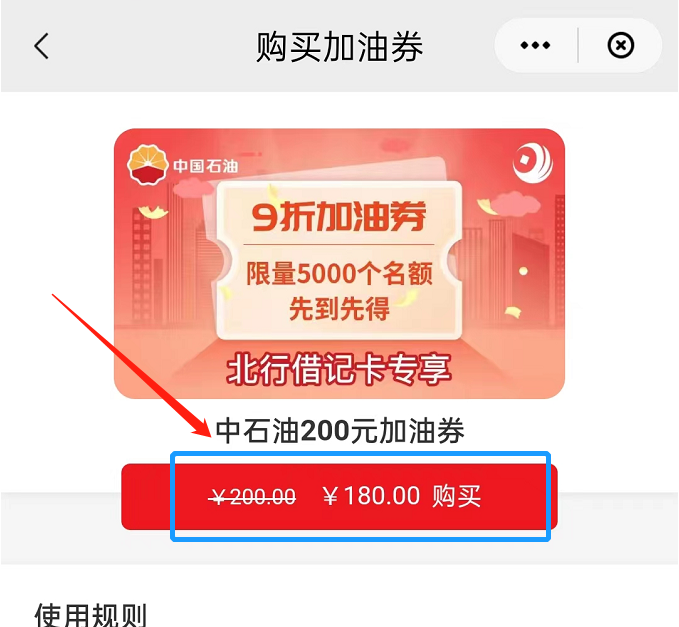Click the ¥180.00 discounted price
This screenshot has height=627, width=679.
pyautogui.click(x=372, y=496)
